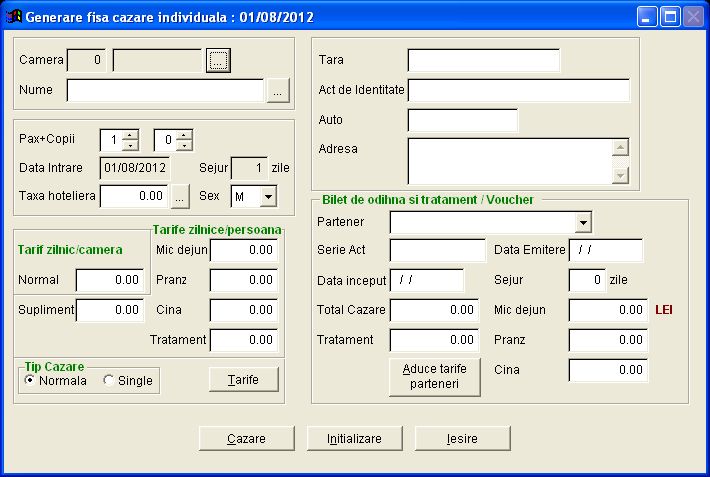Click the Data Intrare field showing 01/08/2012
Viewport: 710px width, 477px height.
click(x=135, y=168)
